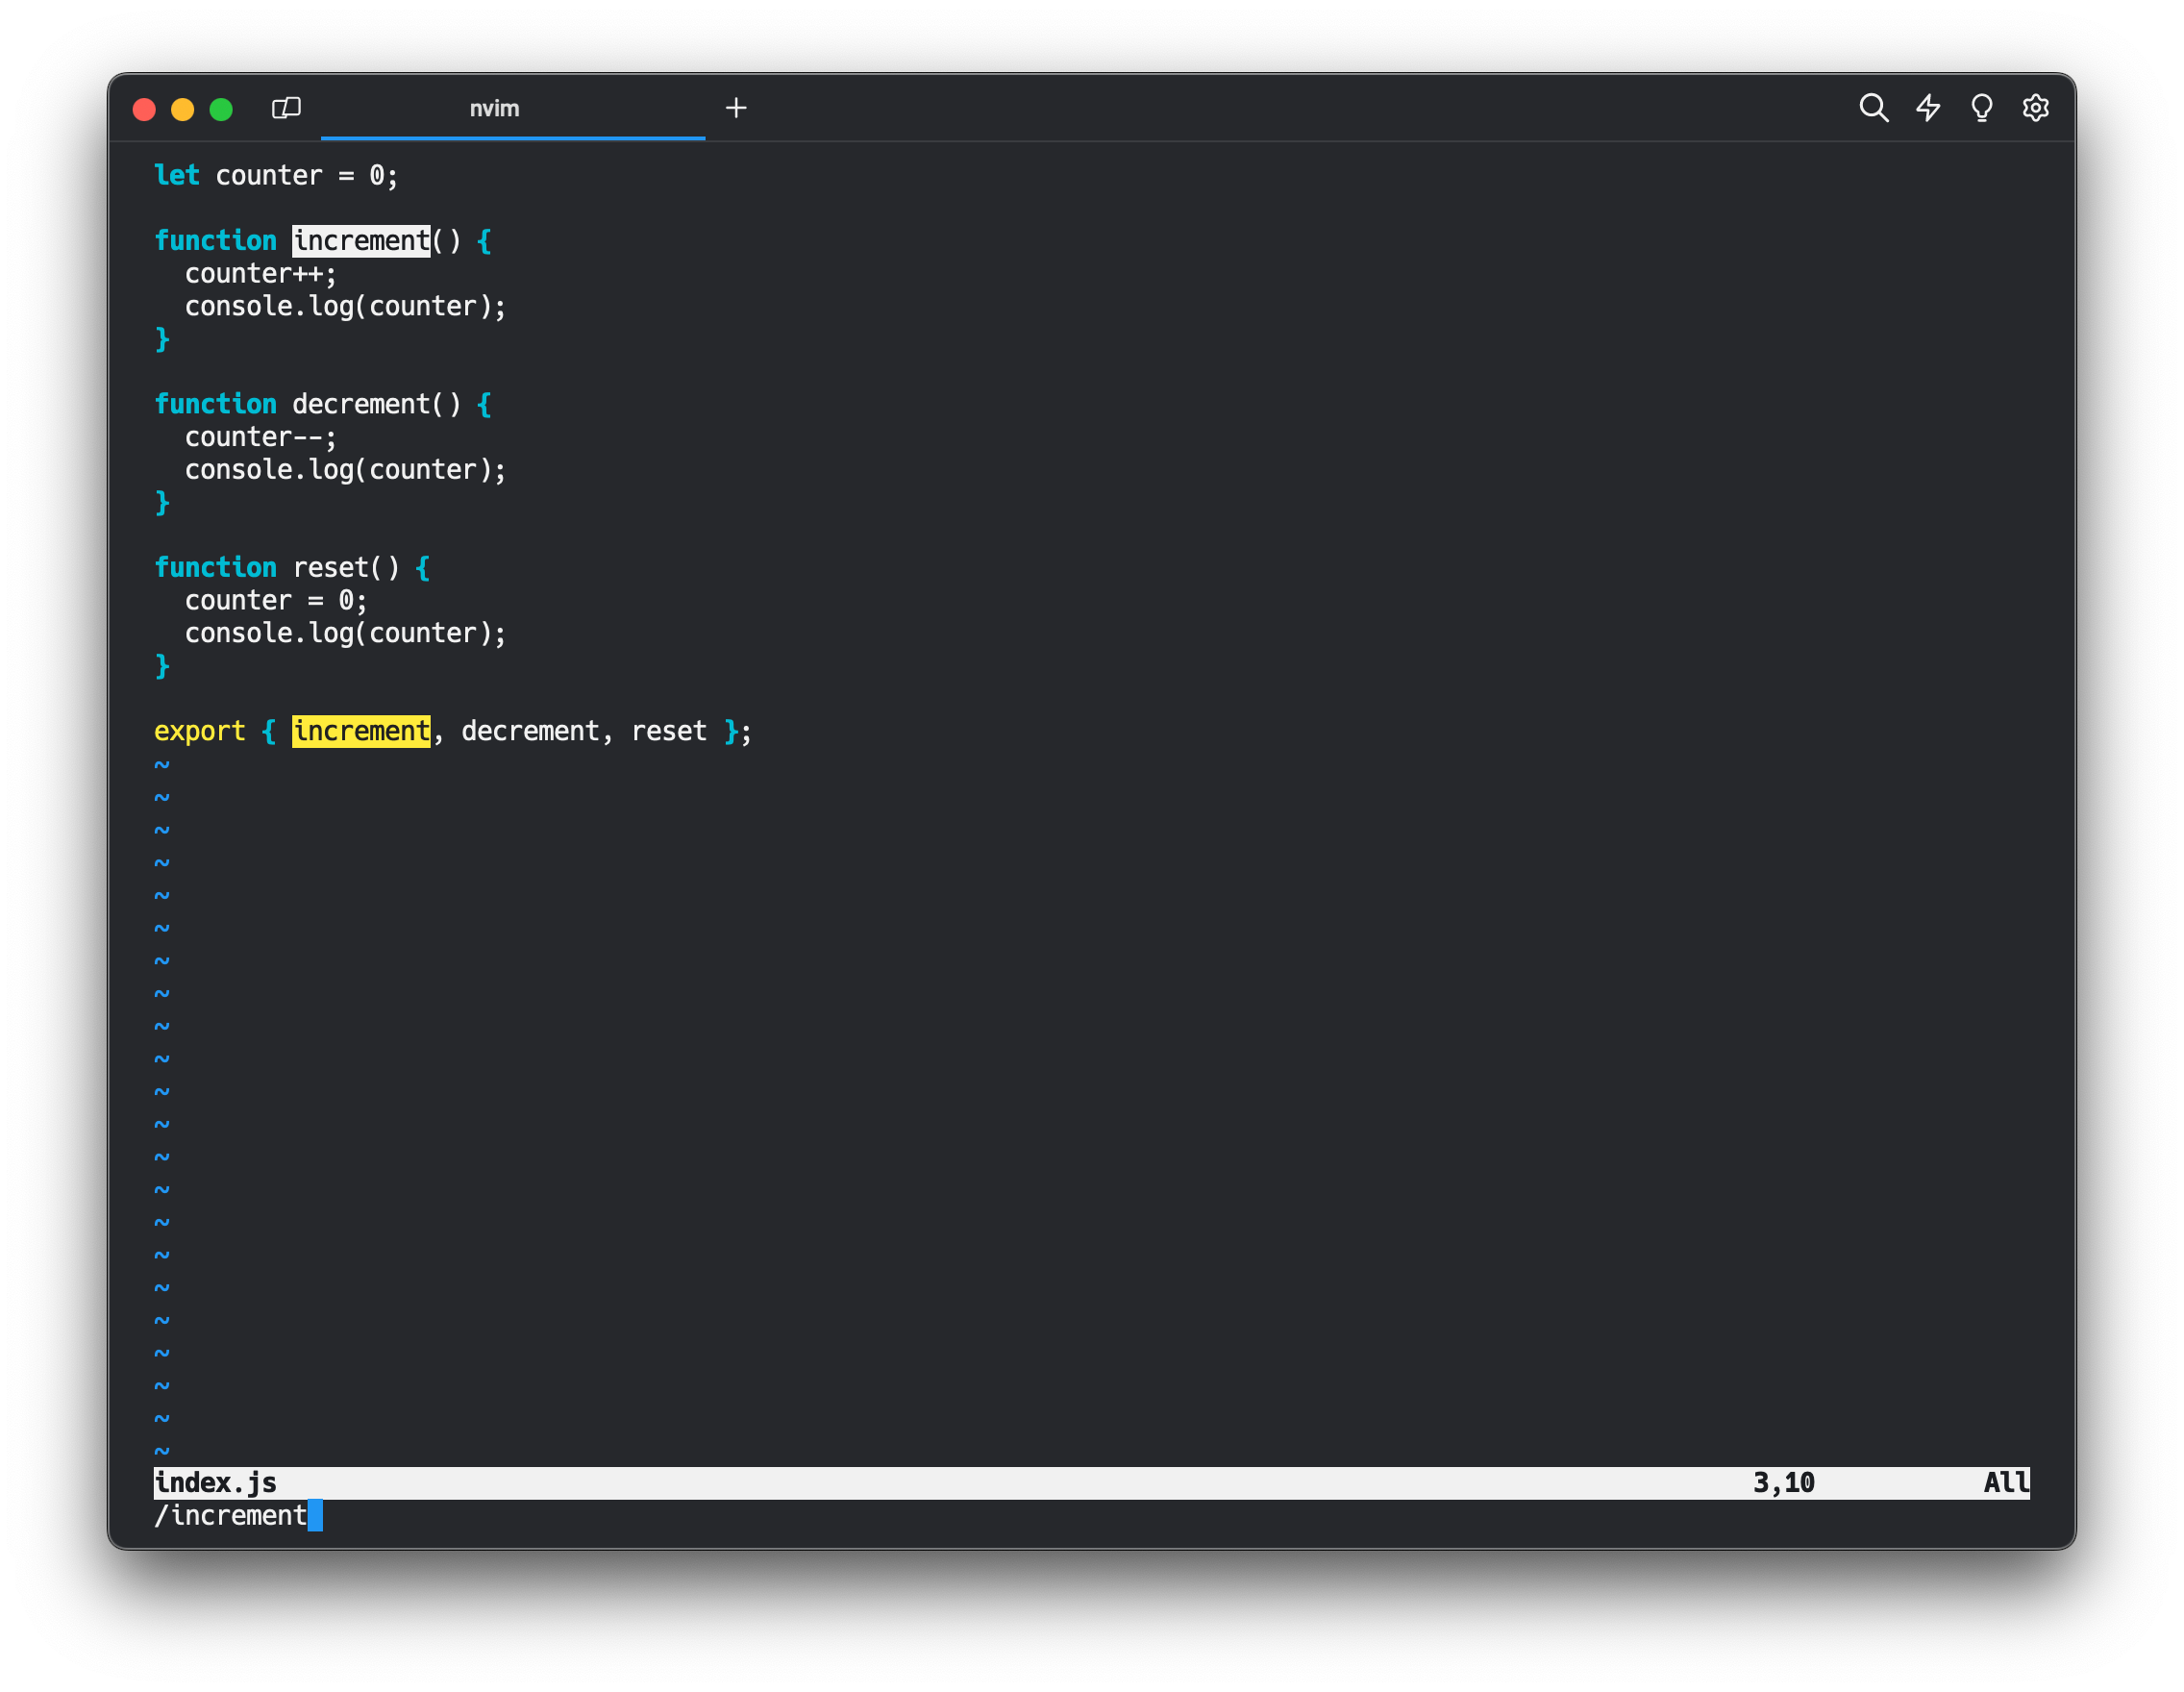Click the lightbulb hints icon

coord(1981,108)
